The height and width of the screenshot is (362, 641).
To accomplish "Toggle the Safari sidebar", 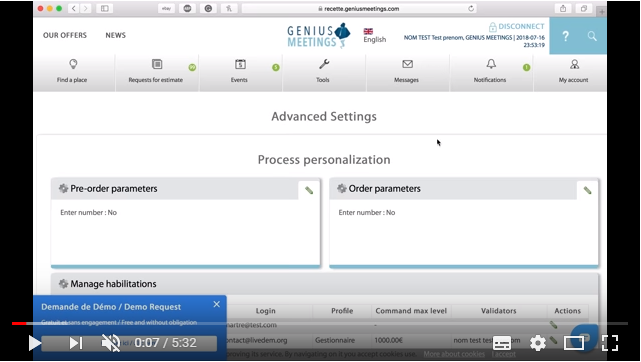I will 105,8.
